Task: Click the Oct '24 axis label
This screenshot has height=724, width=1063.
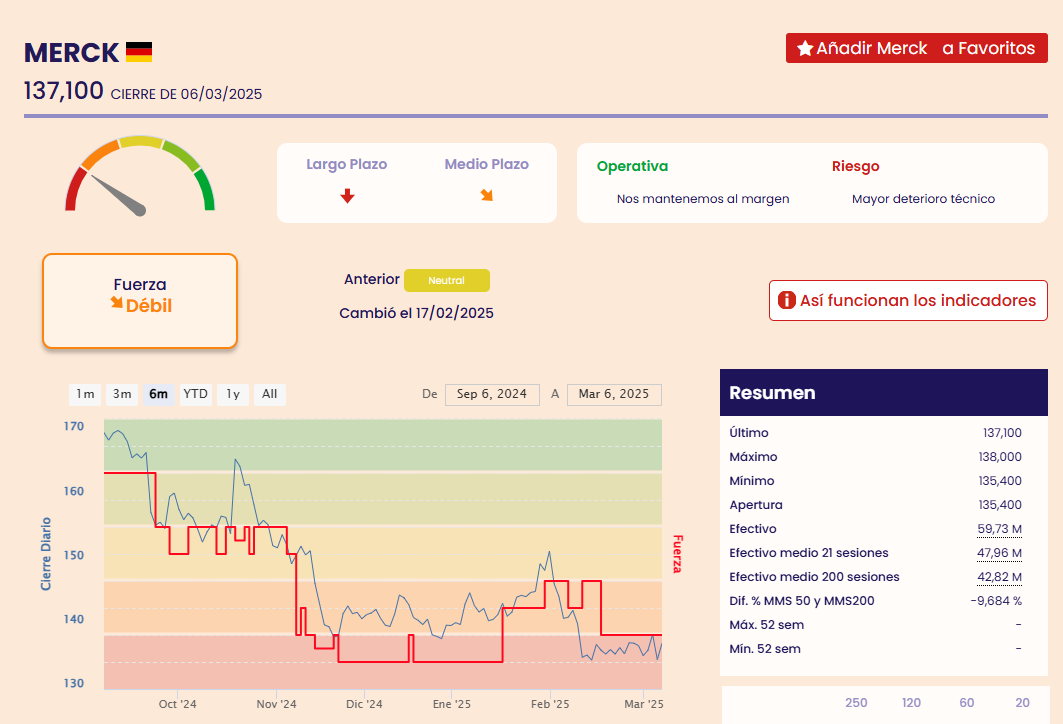Action: 178,704
